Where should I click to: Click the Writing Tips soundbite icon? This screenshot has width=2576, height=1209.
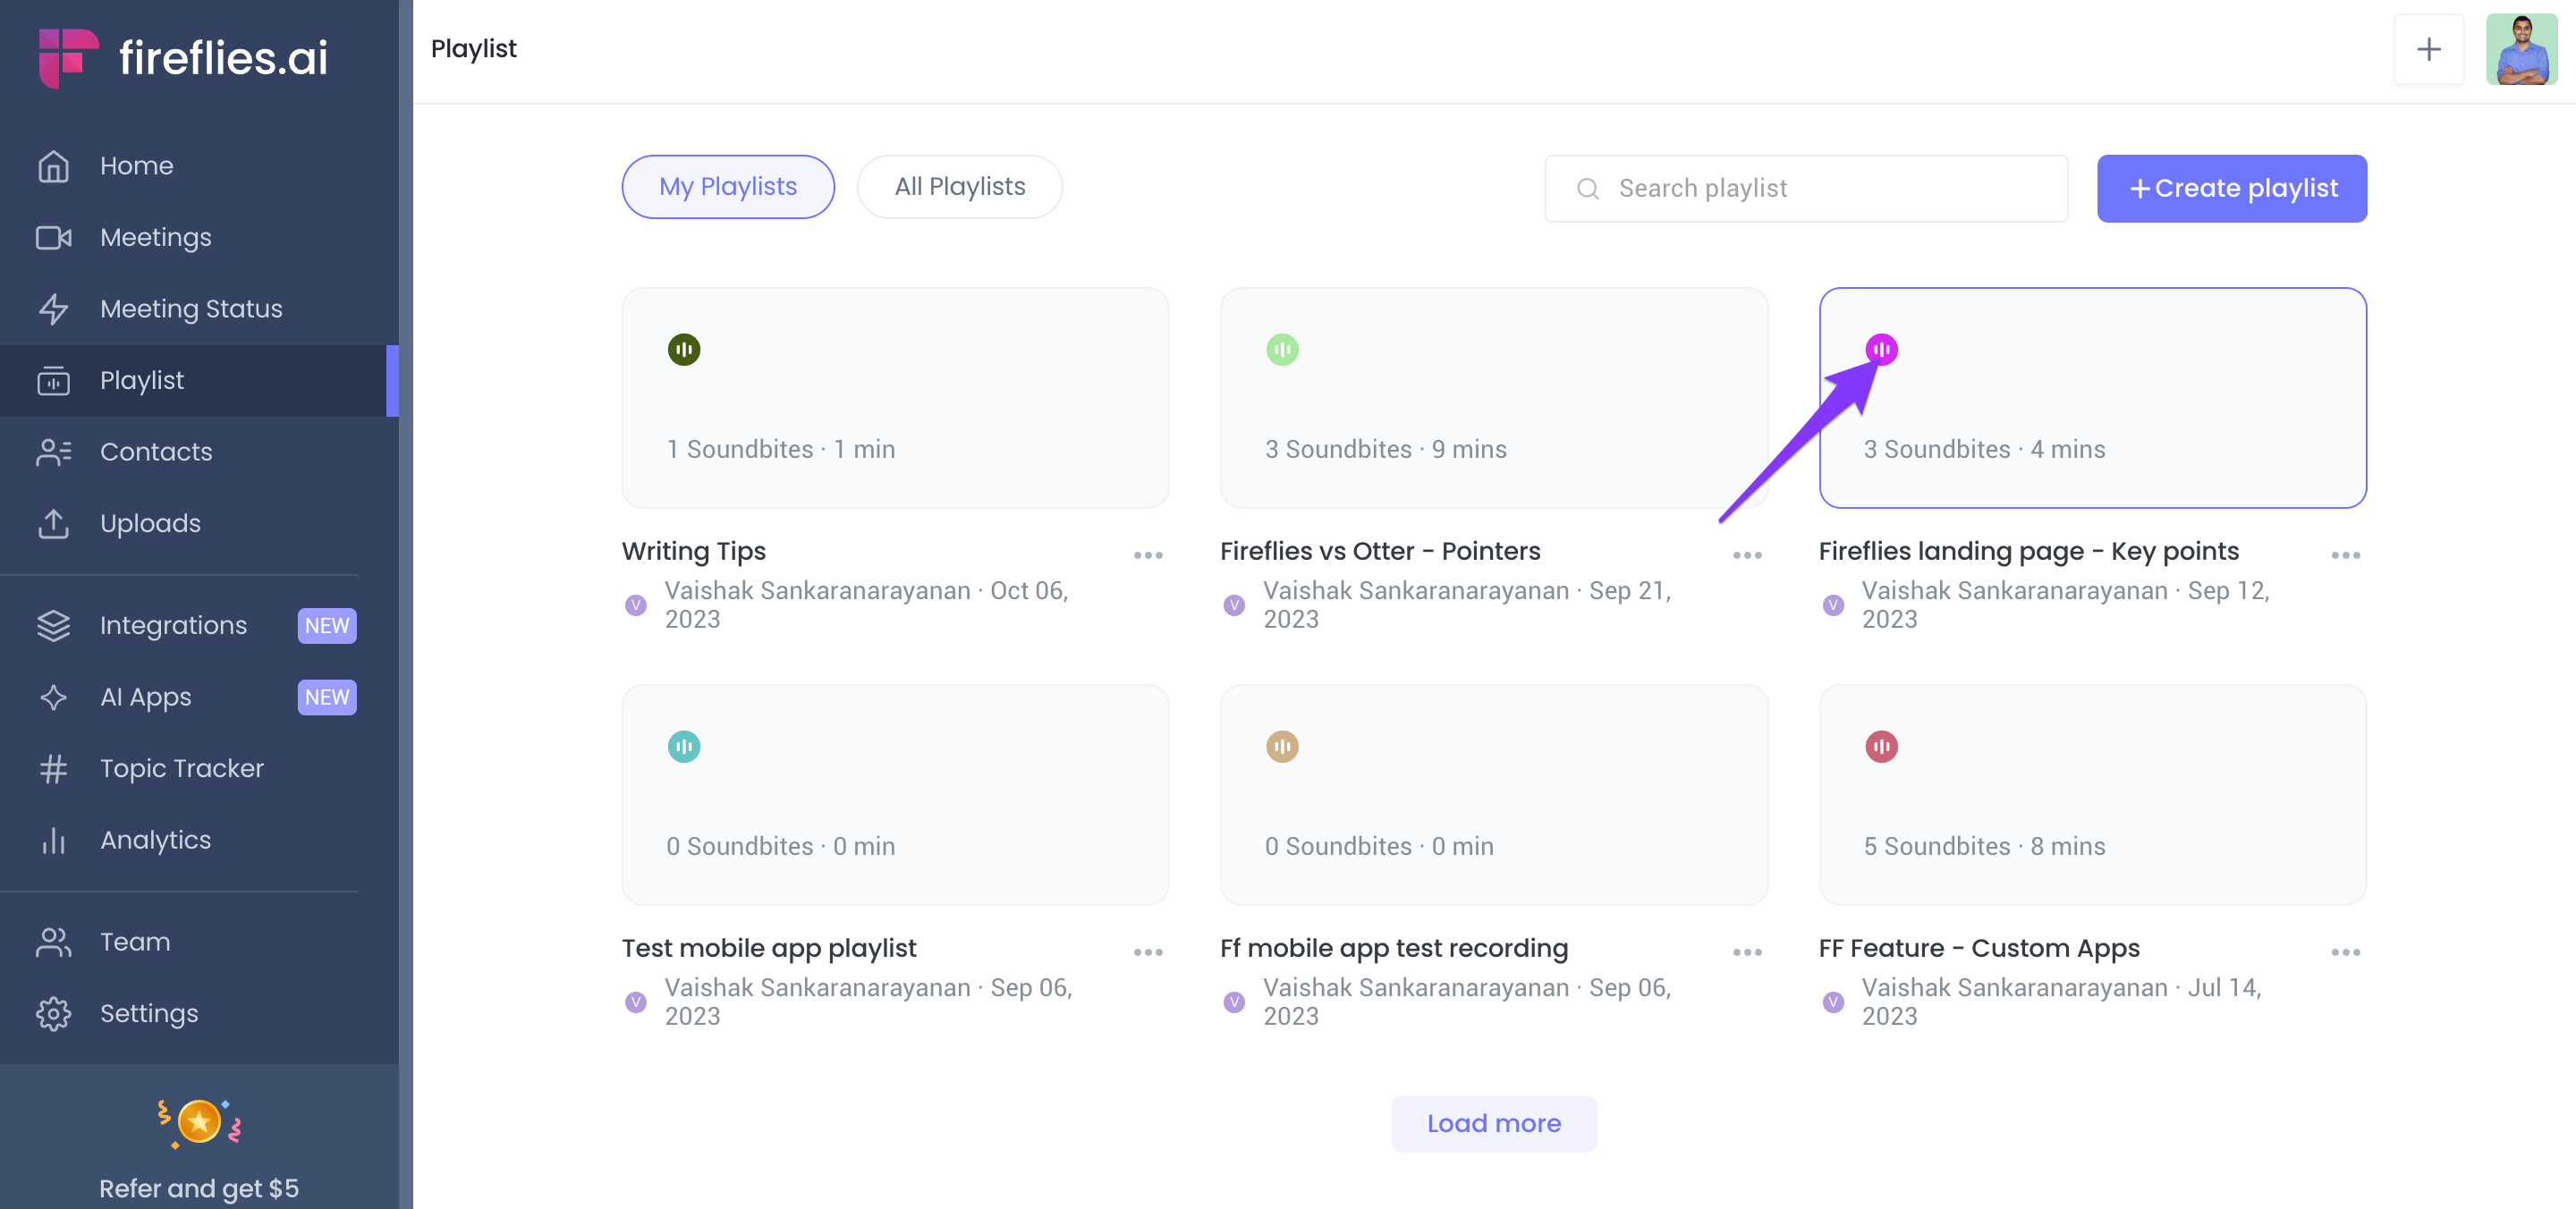point(684,349)
